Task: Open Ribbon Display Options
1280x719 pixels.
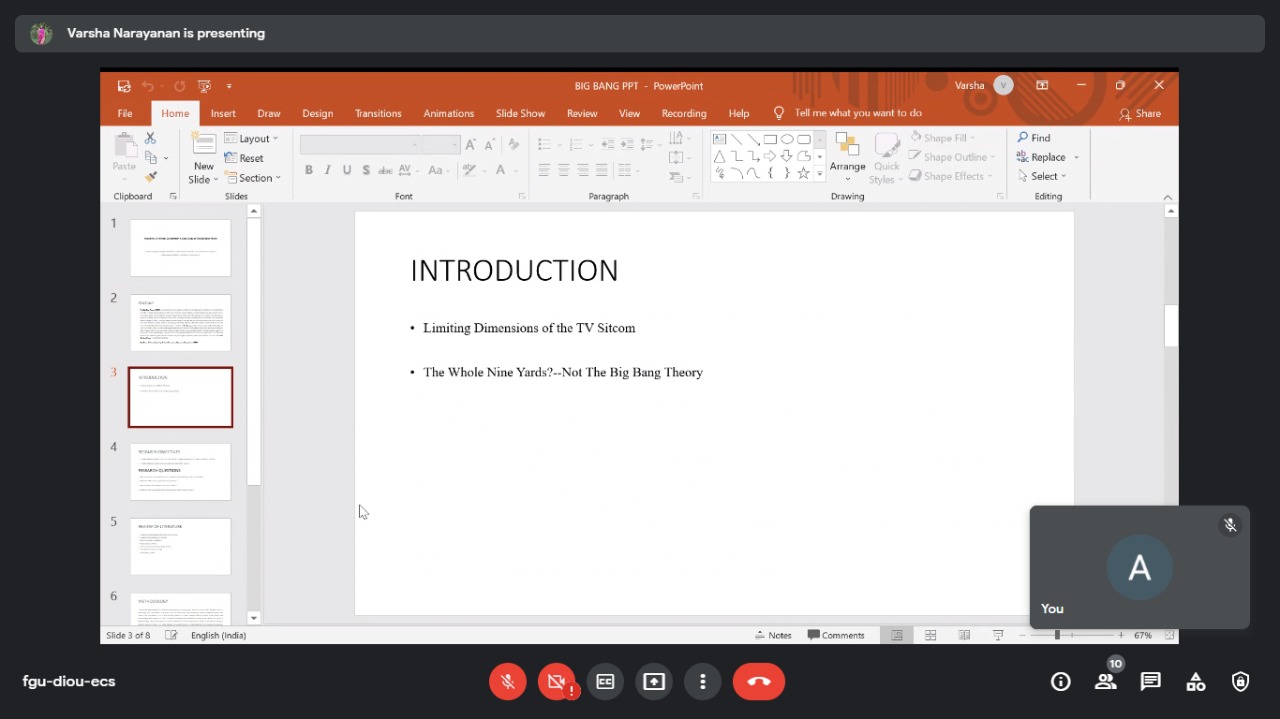Action: click(1042, 86)
